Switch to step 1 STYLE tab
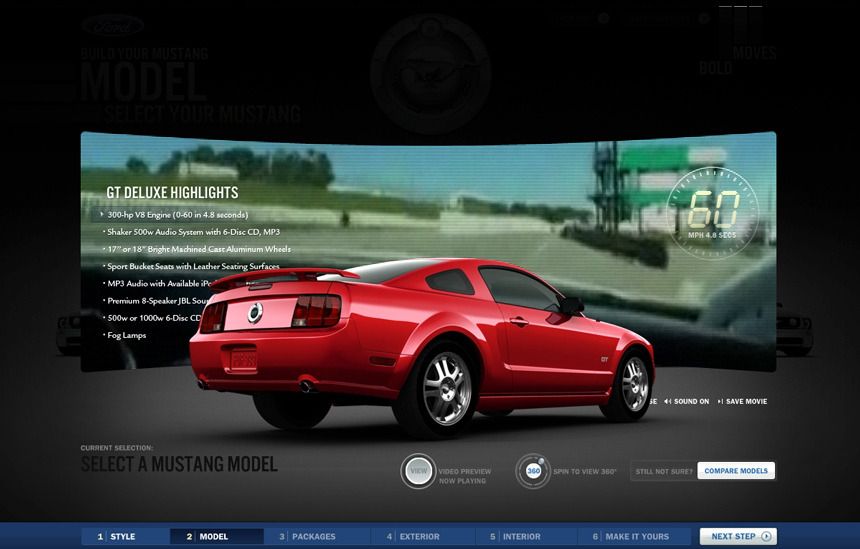The height and width of the screenshot is (549, 860). (126, 536)
